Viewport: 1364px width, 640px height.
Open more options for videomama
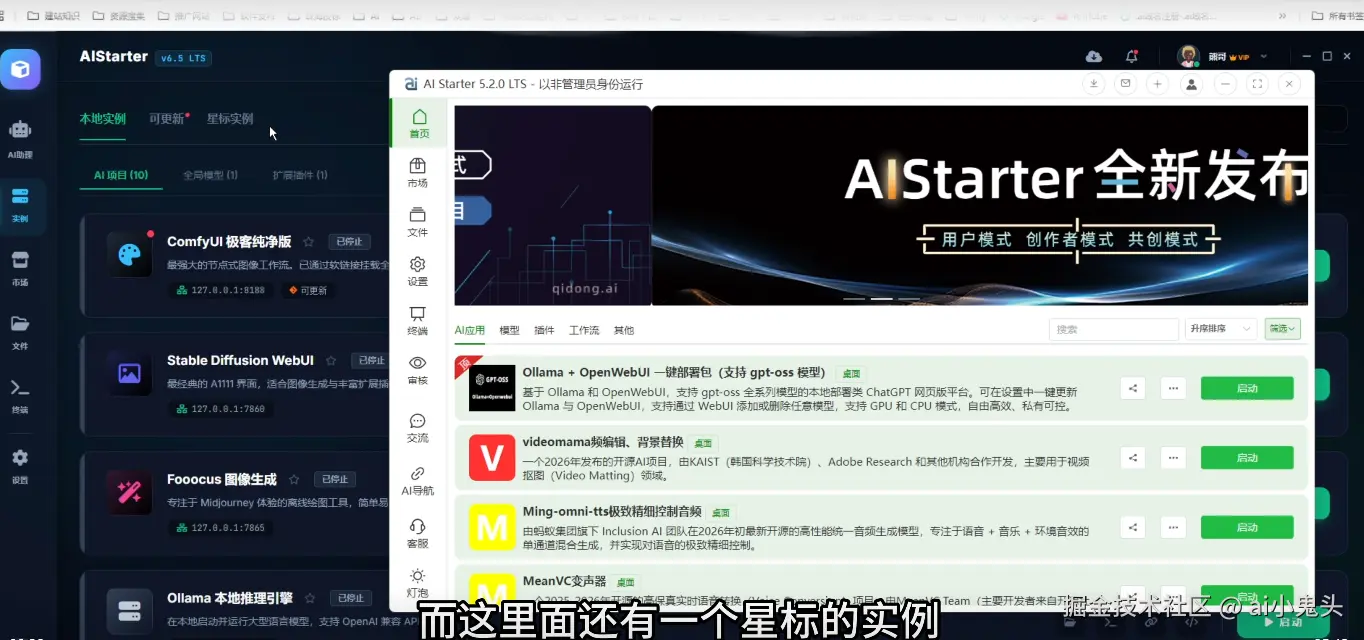coord(1173,458)
